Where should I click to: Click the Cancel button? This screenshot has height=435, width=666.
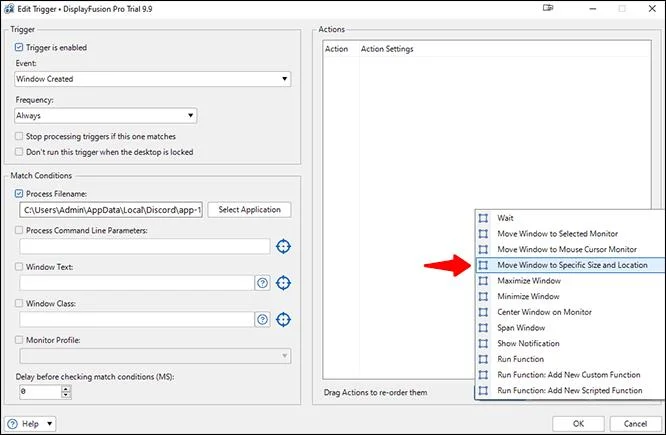click(x=635, y=424)
